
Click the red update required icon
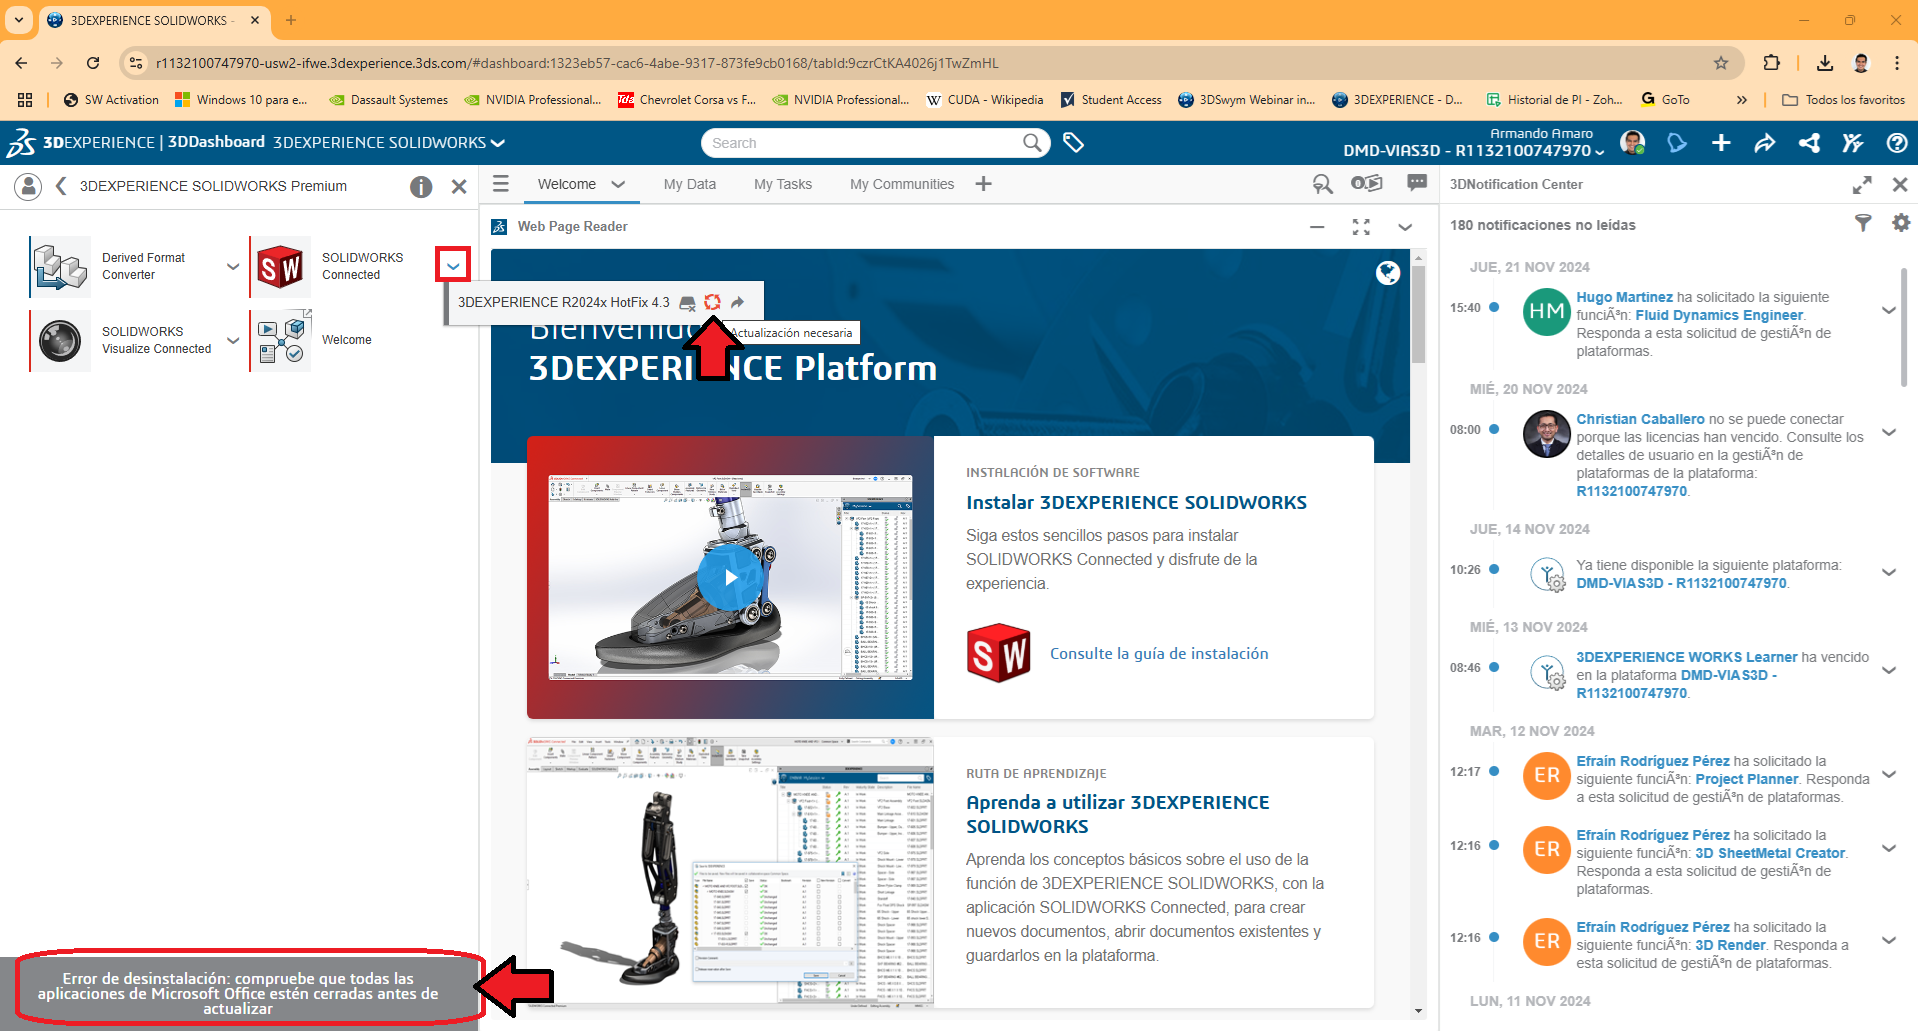[712, 302]
